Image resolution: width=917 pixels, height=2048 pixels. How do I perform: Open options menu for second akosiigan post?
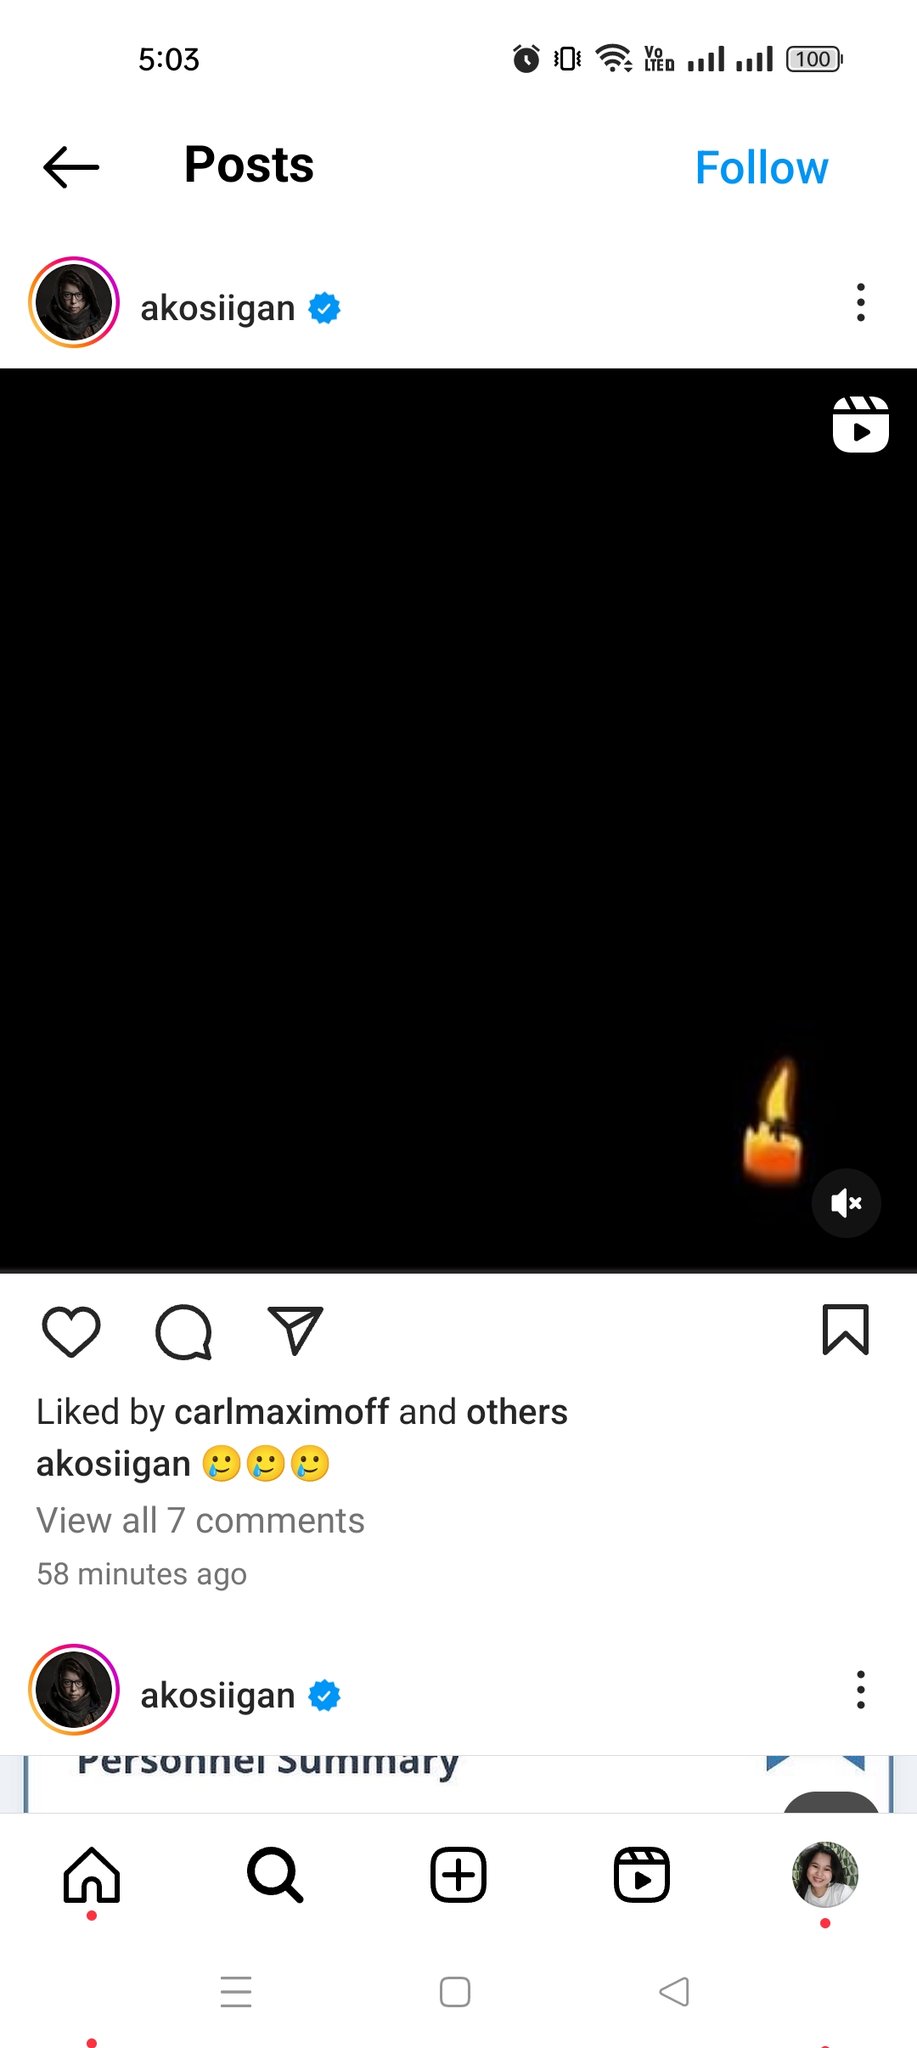860,1689
